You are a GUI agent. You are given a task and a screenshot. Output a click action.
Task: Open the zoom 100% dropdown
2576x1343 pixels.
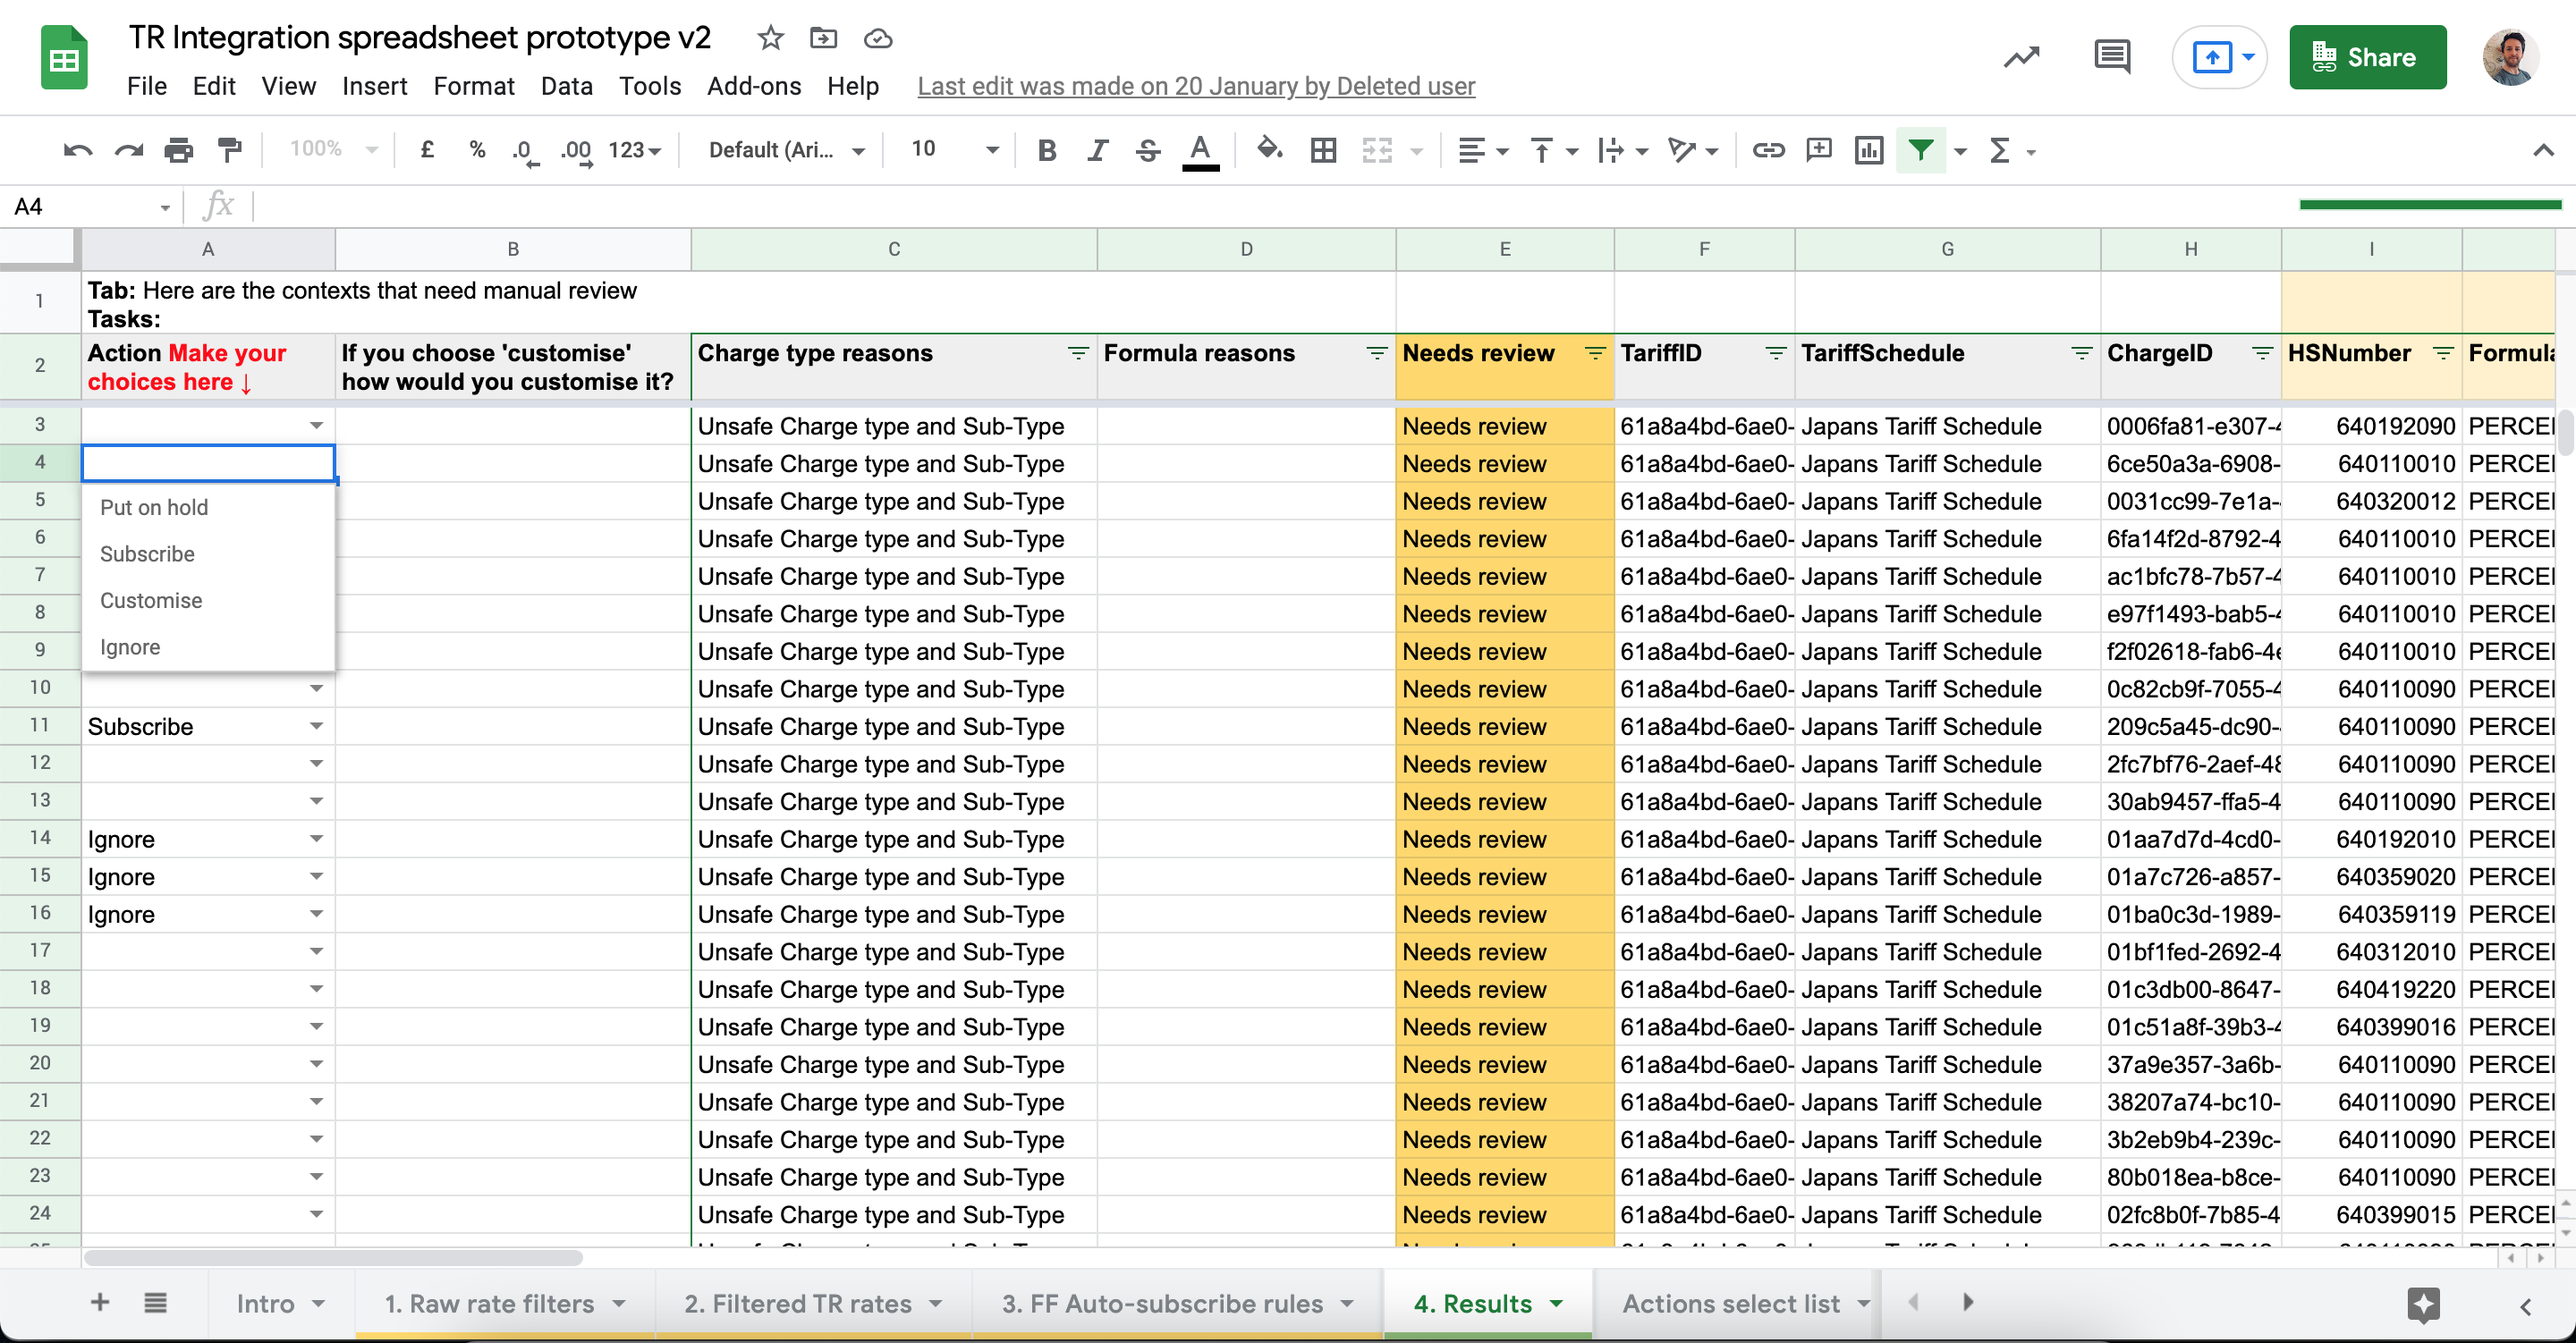tap(333, 150)
